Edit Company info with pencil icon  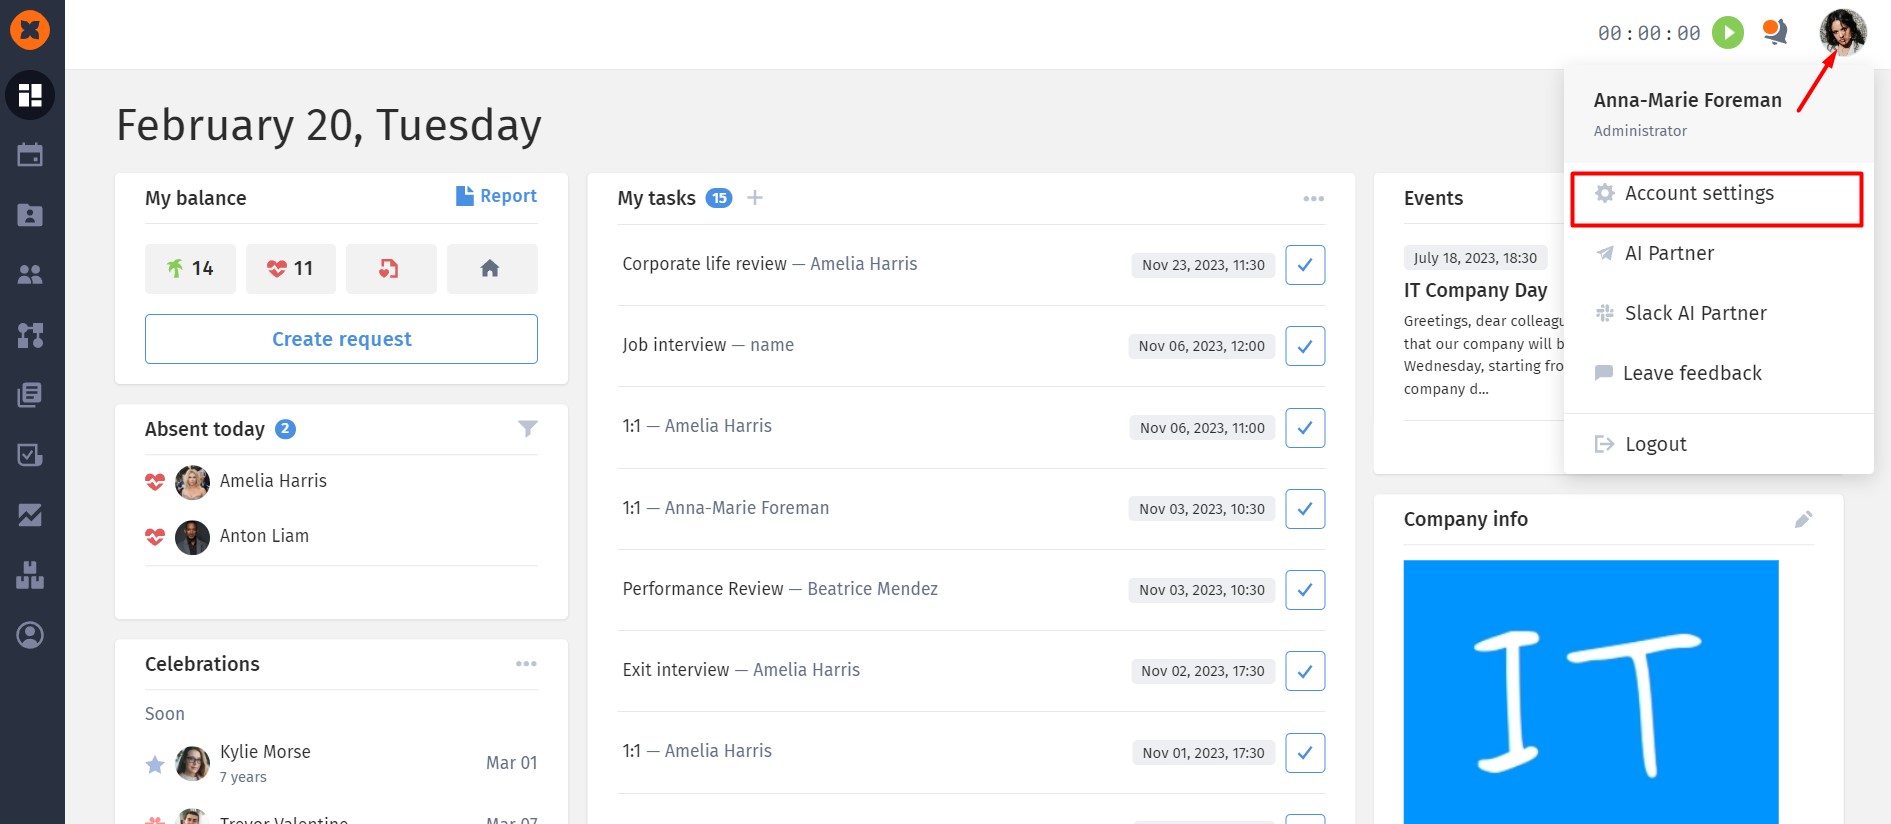[1803, 519]
